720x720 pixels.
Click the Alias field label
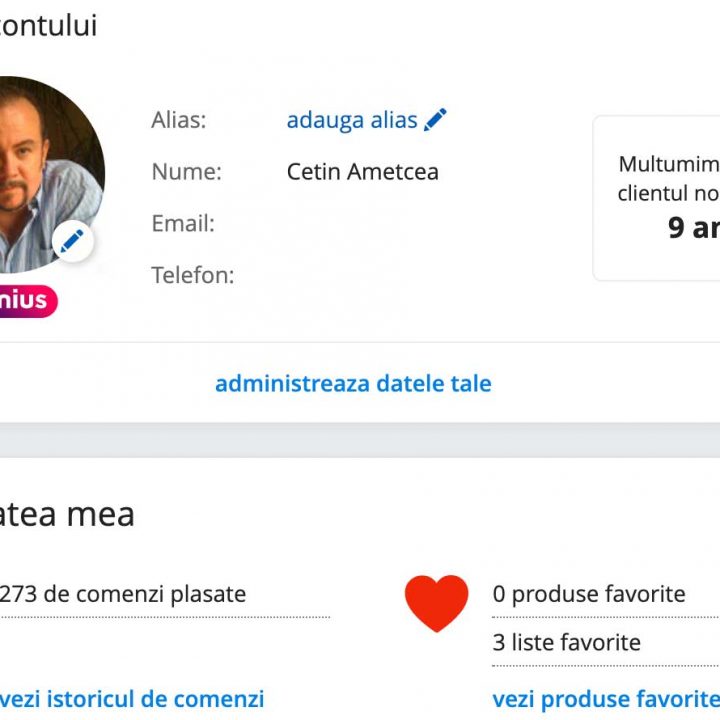[179, 120]
